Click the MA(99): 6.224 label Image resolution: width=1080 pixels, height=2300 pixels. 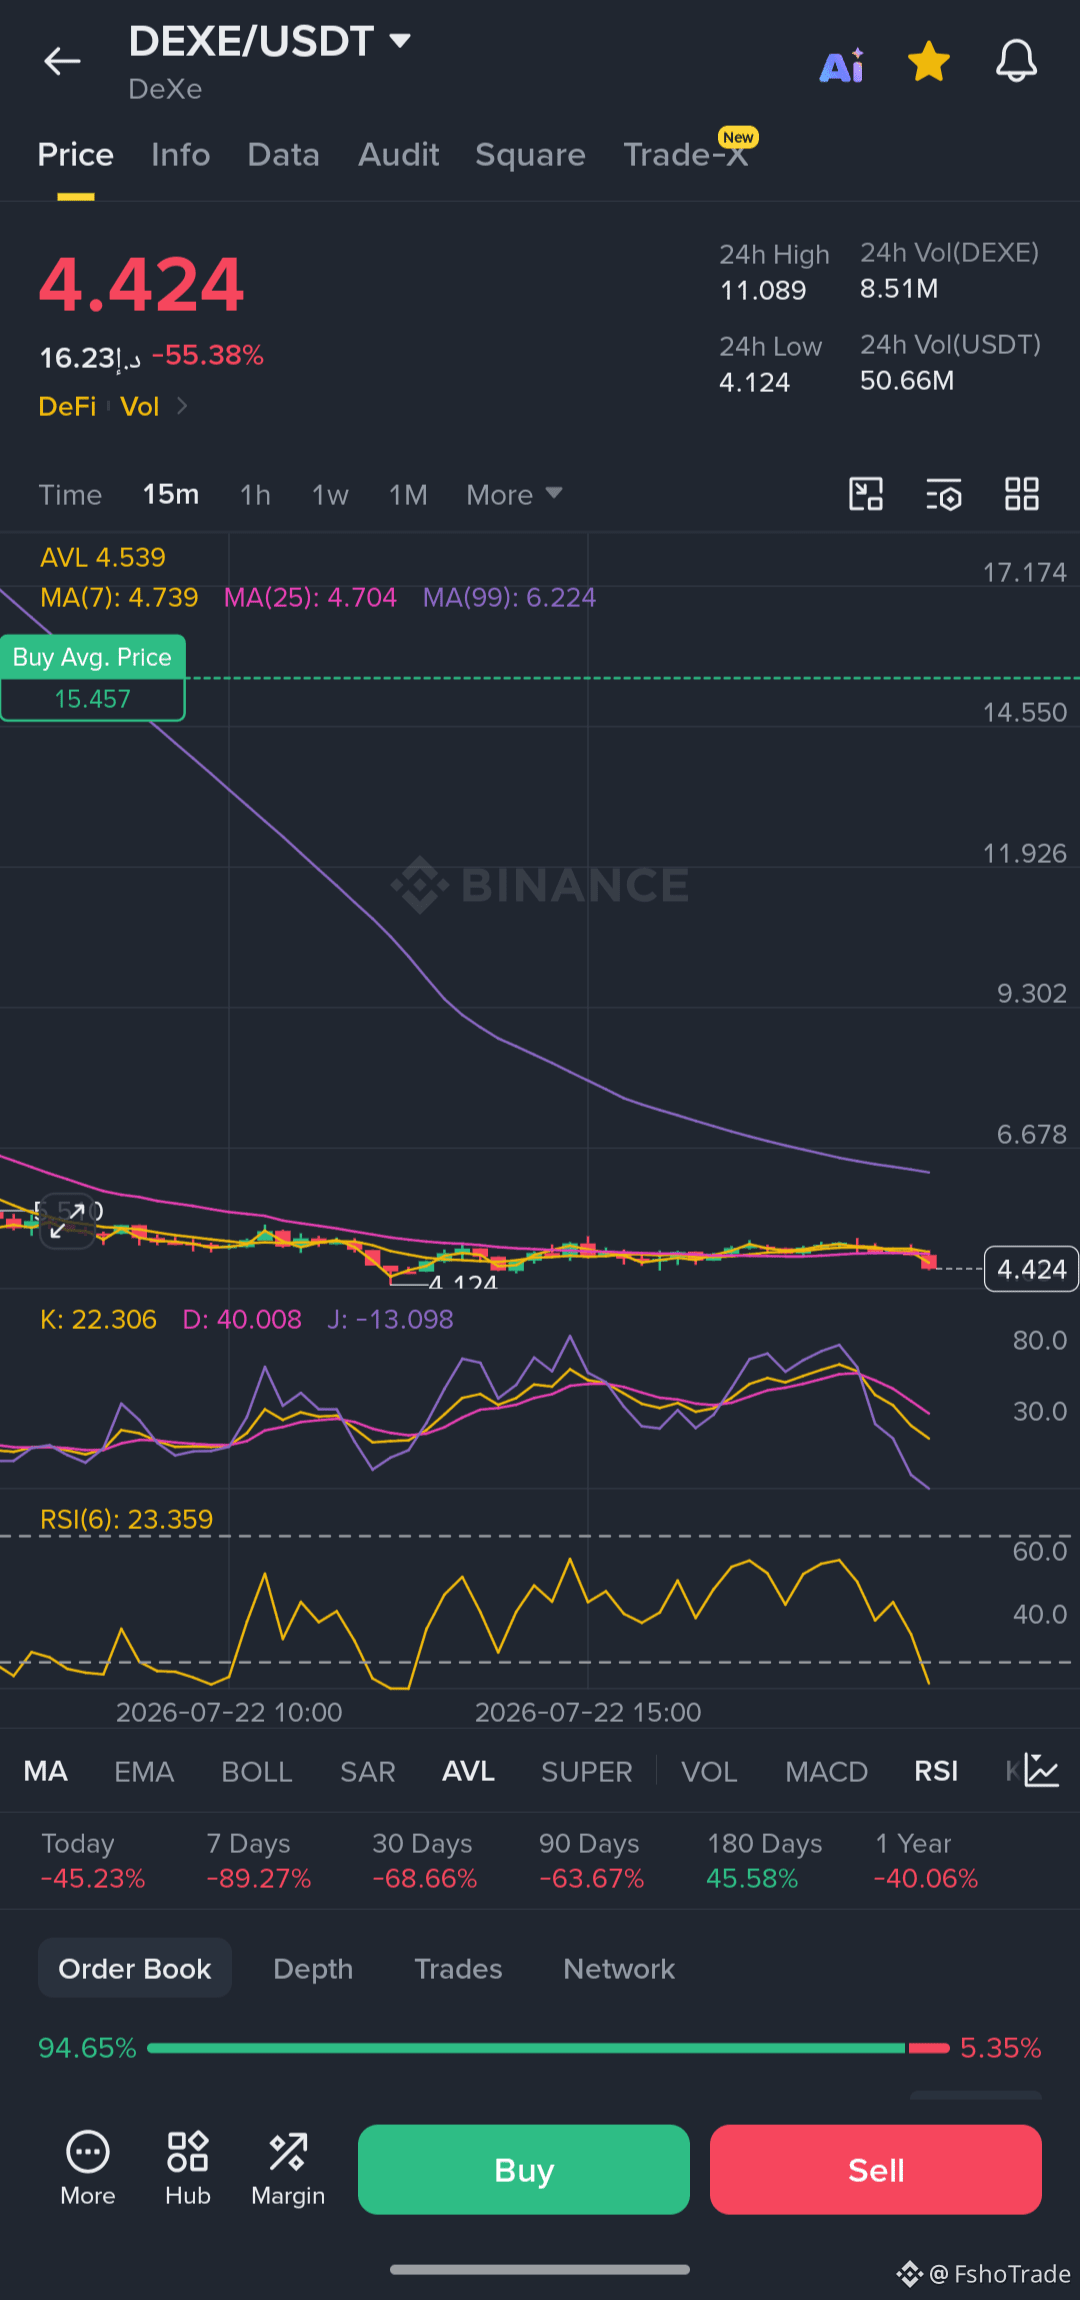point(509,597)
